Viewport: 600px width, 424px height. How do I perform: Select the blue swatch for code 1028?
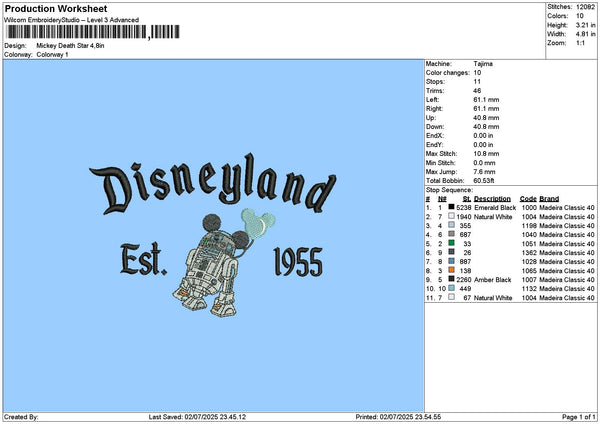[x=452, y=261]
